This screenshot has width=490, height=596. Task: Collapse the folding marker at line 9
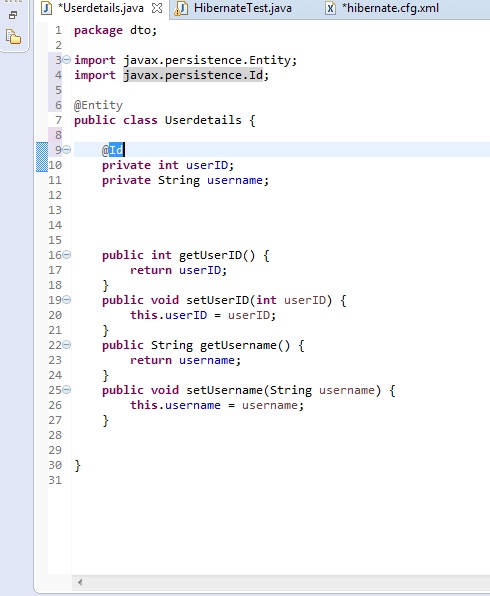(x=67, y=149)
